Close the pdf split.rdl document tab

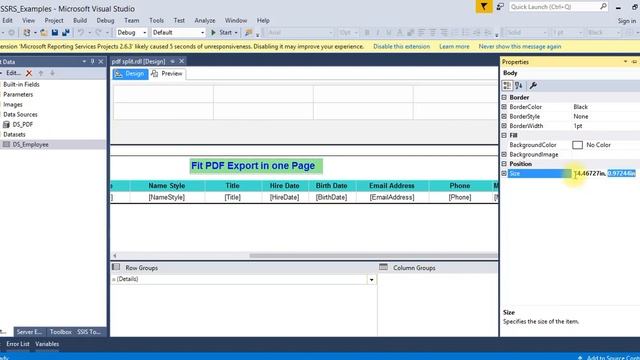[182, 61]
